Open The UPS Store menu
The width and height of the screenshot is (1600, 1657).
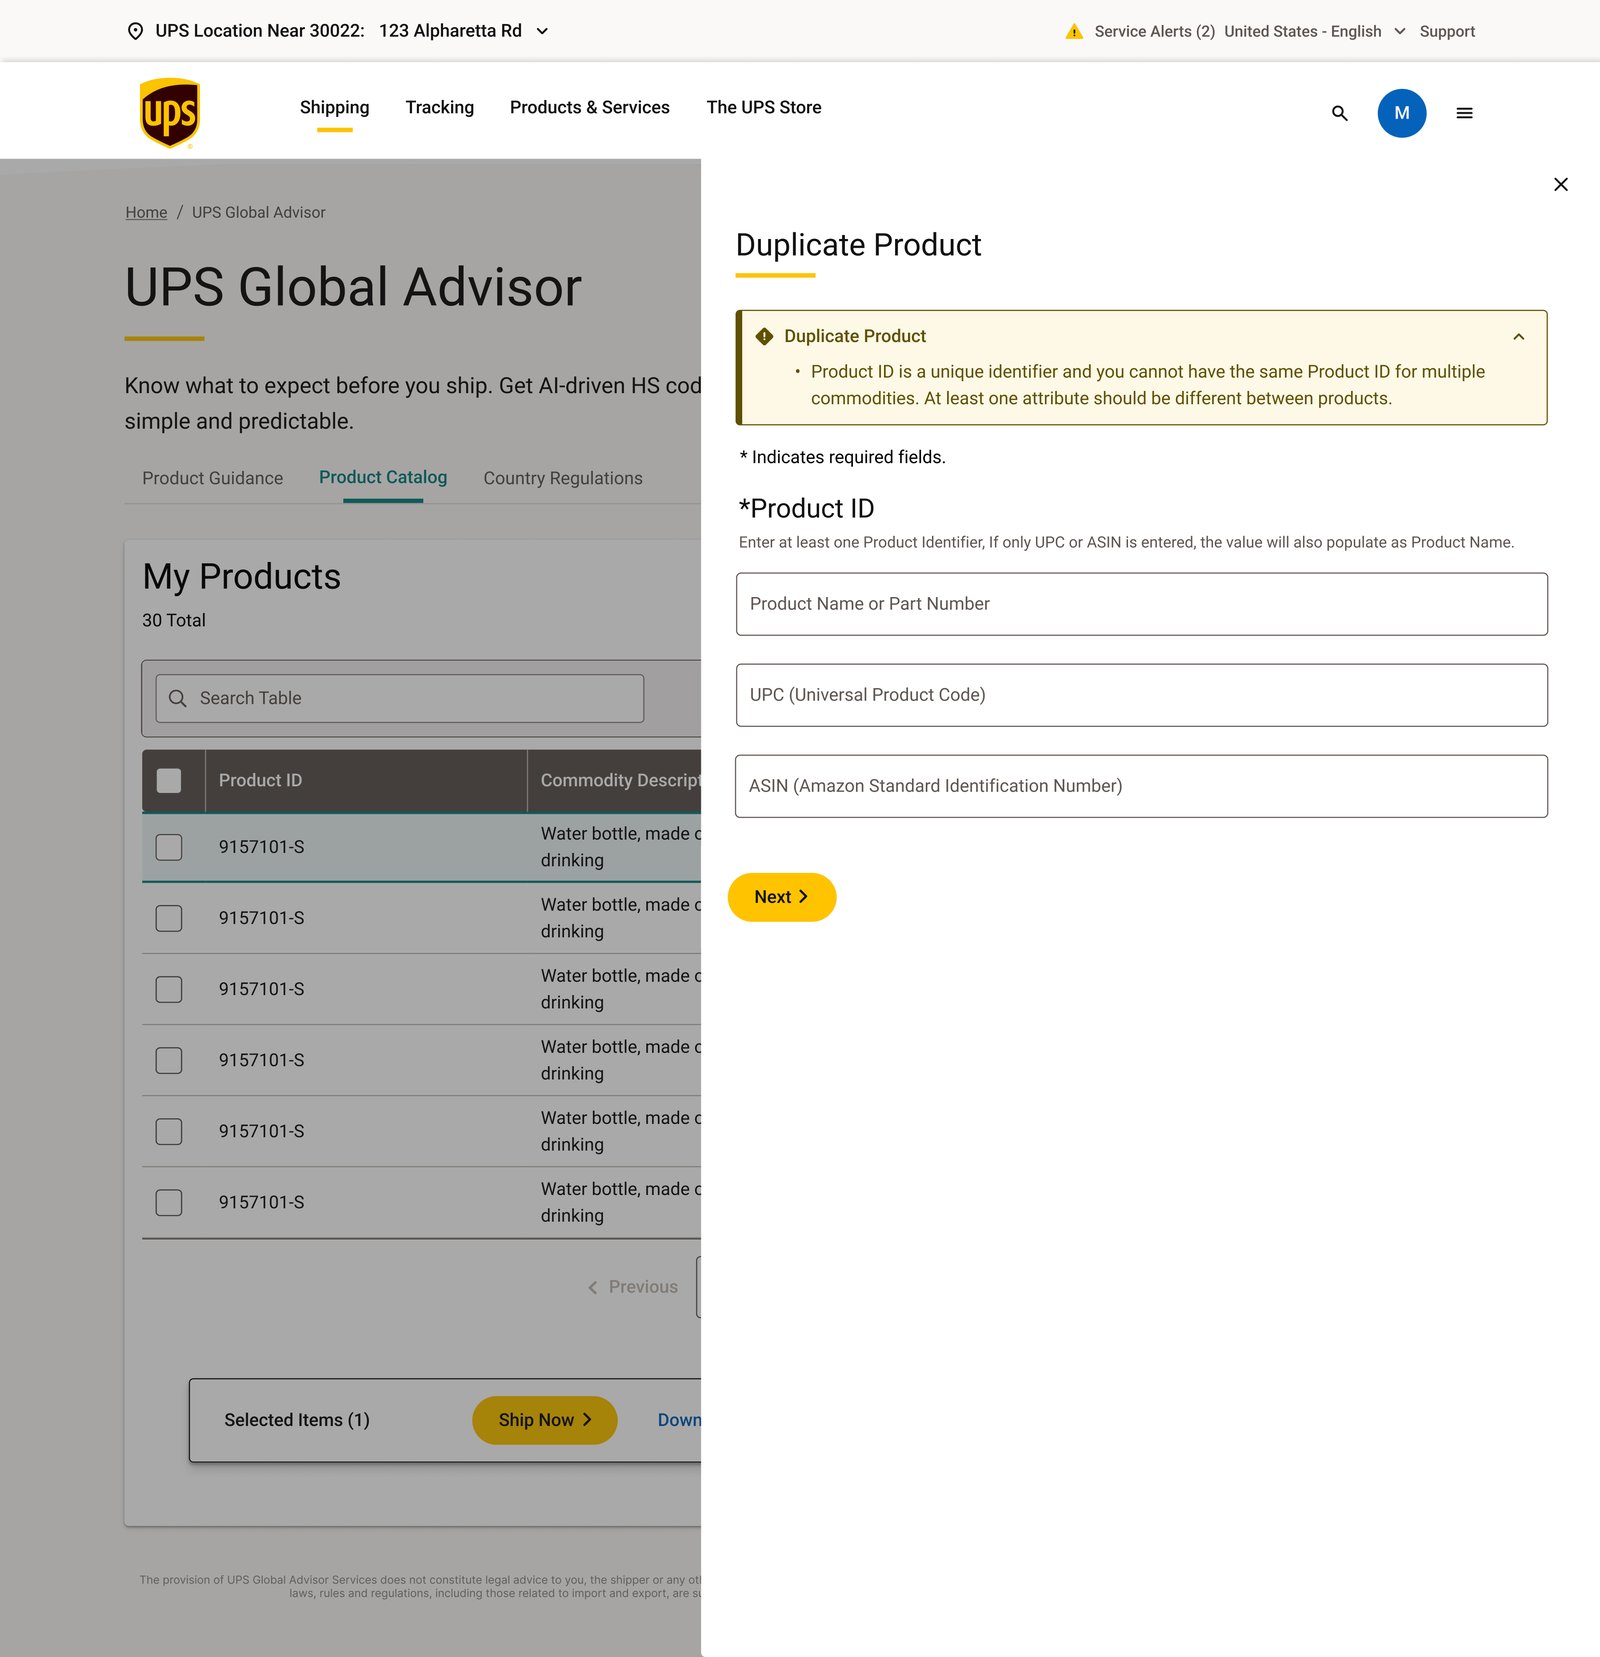(x=763, y=107)
